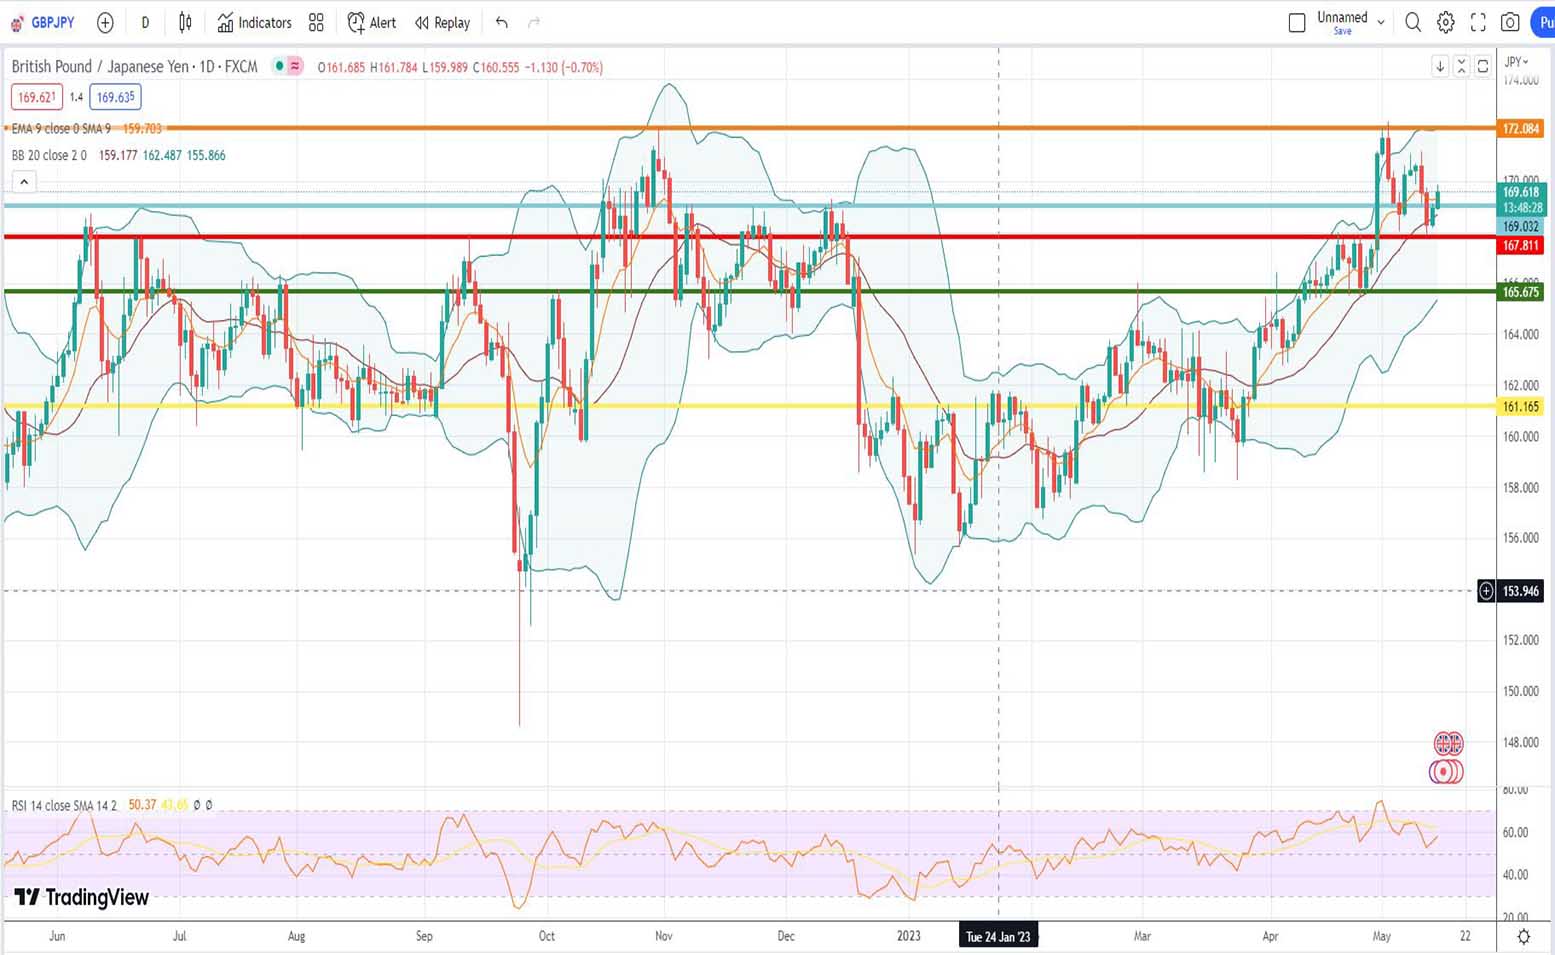Open the Unnamed layout dropdown arrow

(x=1381, y=22)
